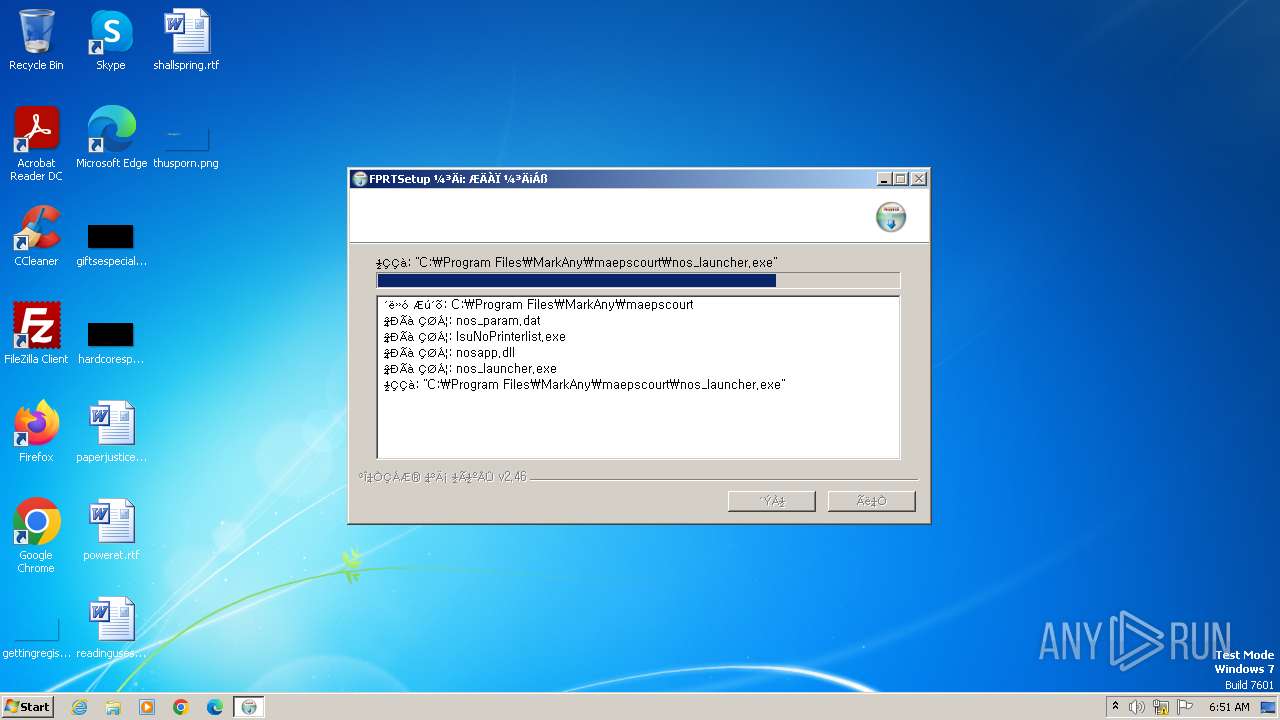The width and height of the screenshot is (1280, 720).
Task: Select the poweret.rtf document icon
Action: point(111,530)
